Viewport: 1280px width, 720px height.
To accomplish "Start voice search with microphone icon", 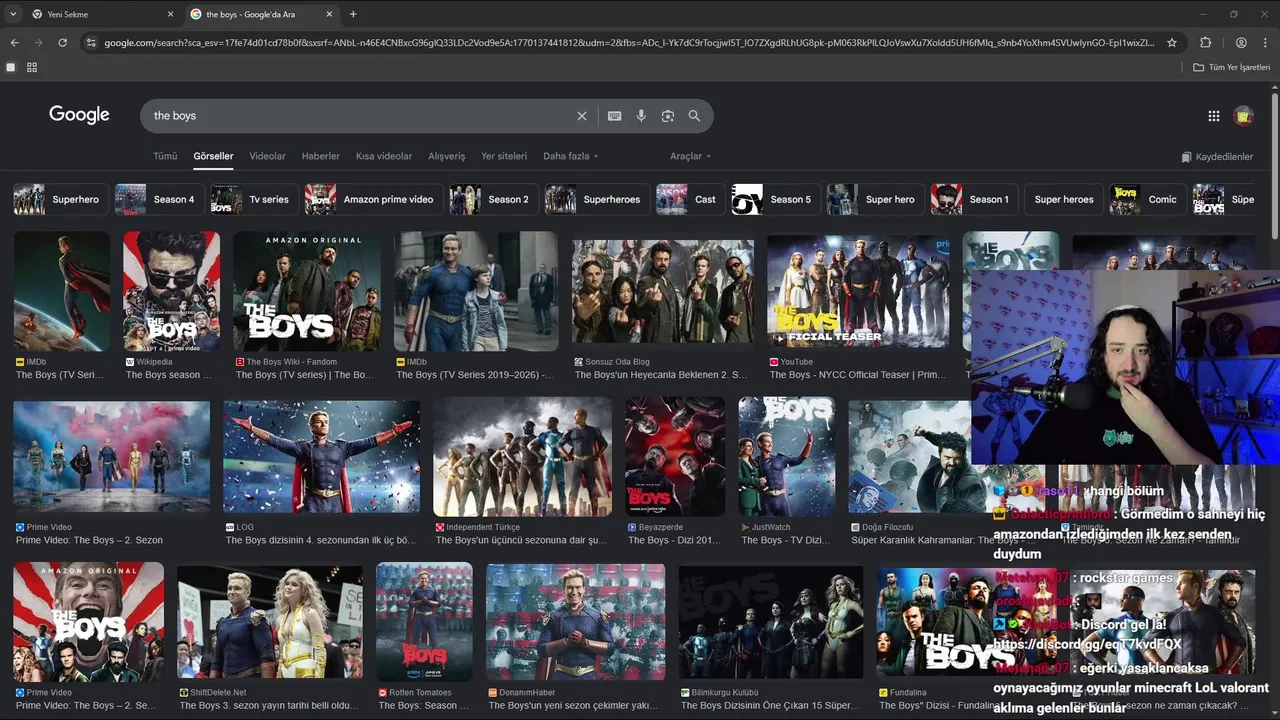I will 641,116.
